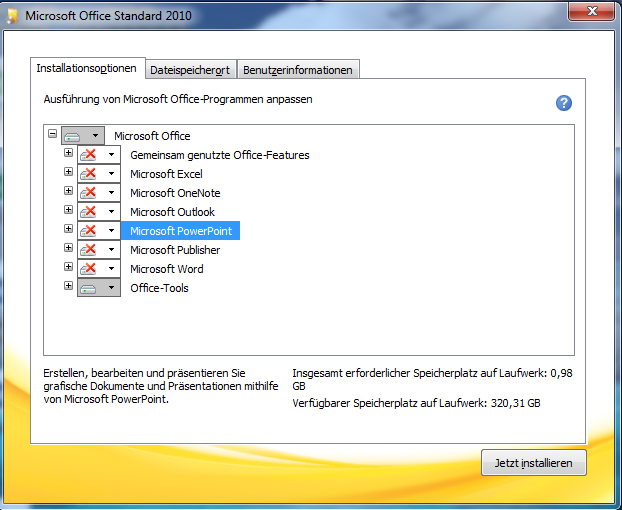Expand the Microsoft Excel tree node
622x510 pixels.
[x=68, y=173]
